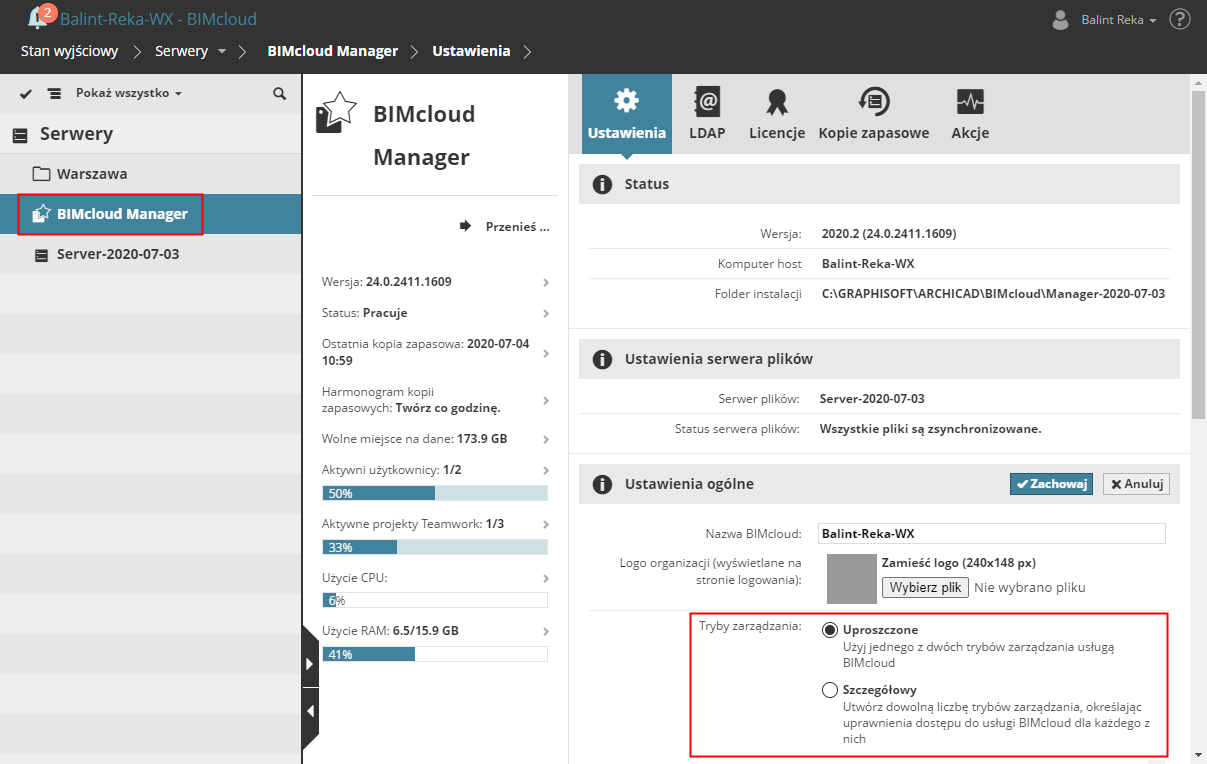Click info icon beside Ustawienia serwera plików

pos(602,360)
